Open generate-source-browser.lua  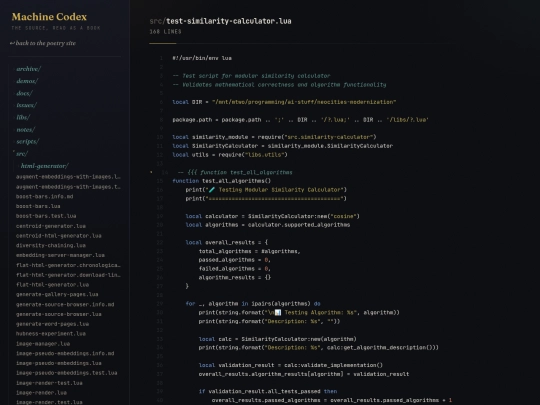coord(59,314)
